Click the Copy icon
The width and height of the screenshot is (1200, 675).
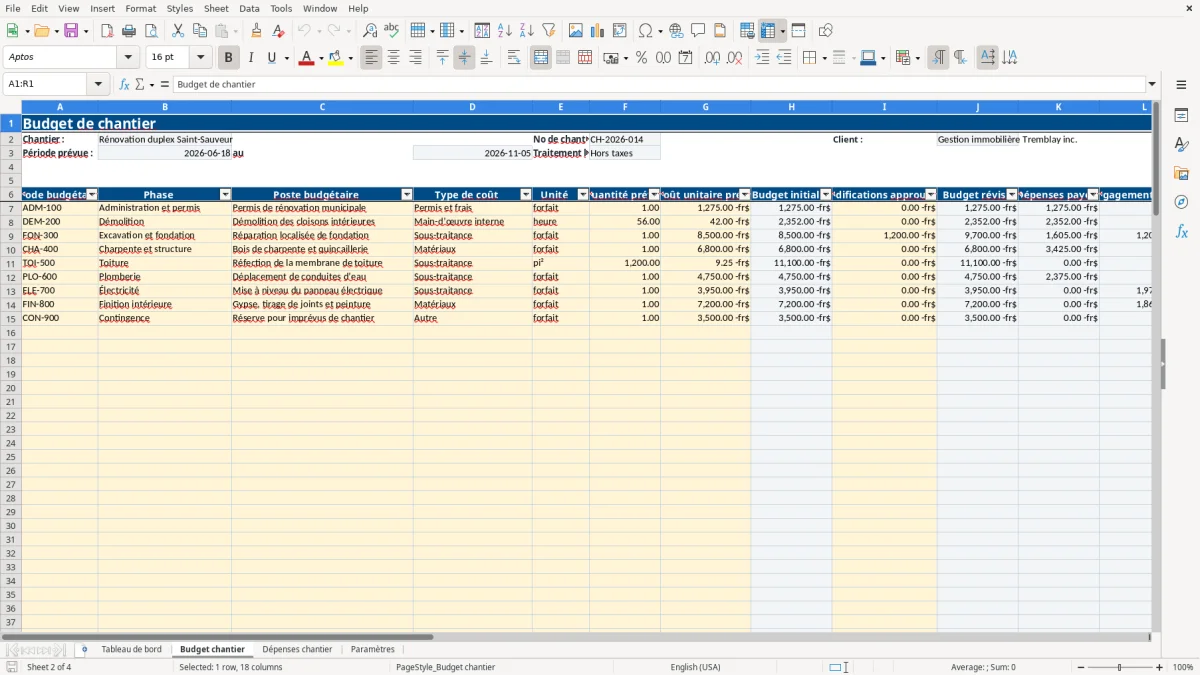[199, 31]
